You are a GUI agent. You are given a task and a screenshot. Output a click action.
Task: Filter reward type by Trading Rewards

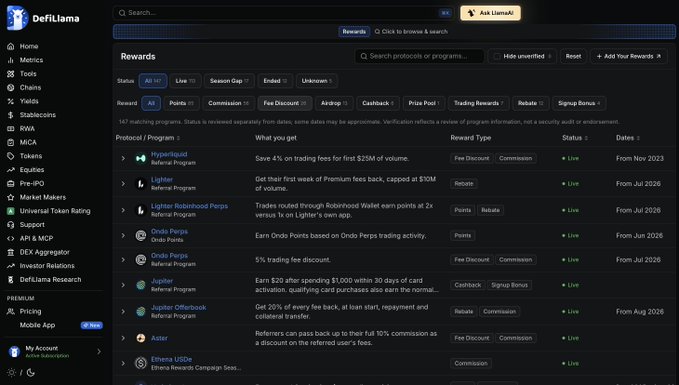tap(478, 103)
